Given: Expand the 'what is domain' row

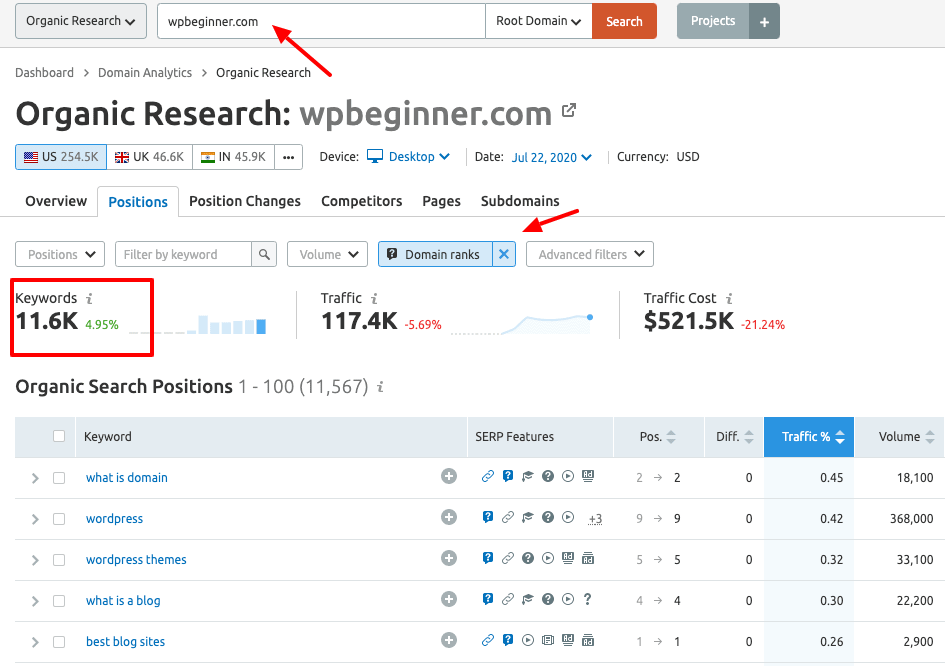Looking at the screenshot, I should (35, 478).
